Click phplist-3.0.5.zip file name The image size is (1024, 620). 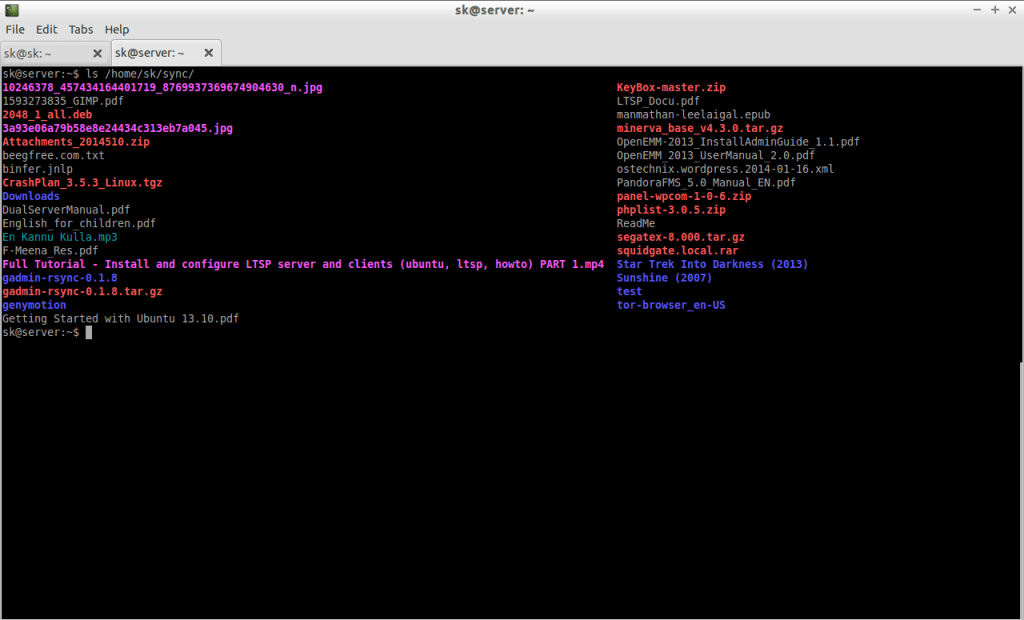[x=671, y=210]
